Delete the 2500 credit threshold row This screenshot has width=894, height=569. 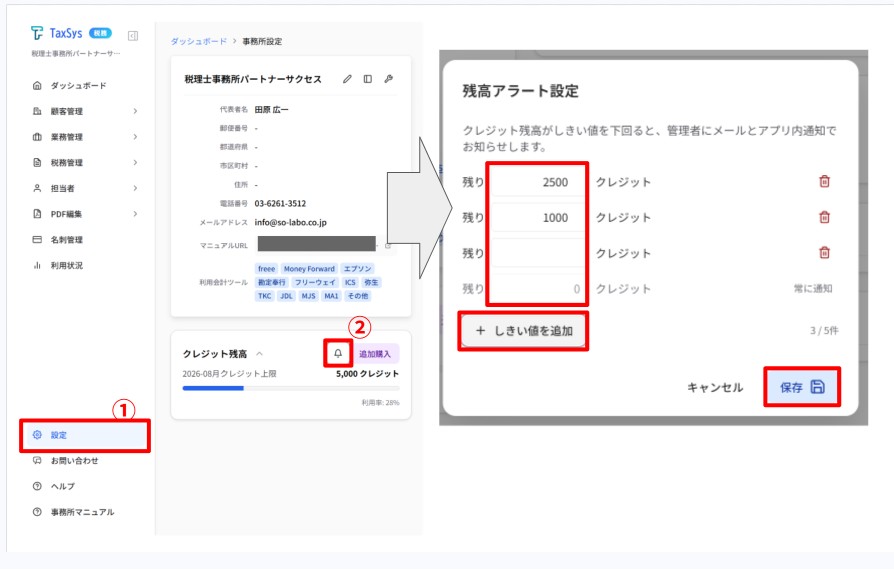(x=824, y=182)
